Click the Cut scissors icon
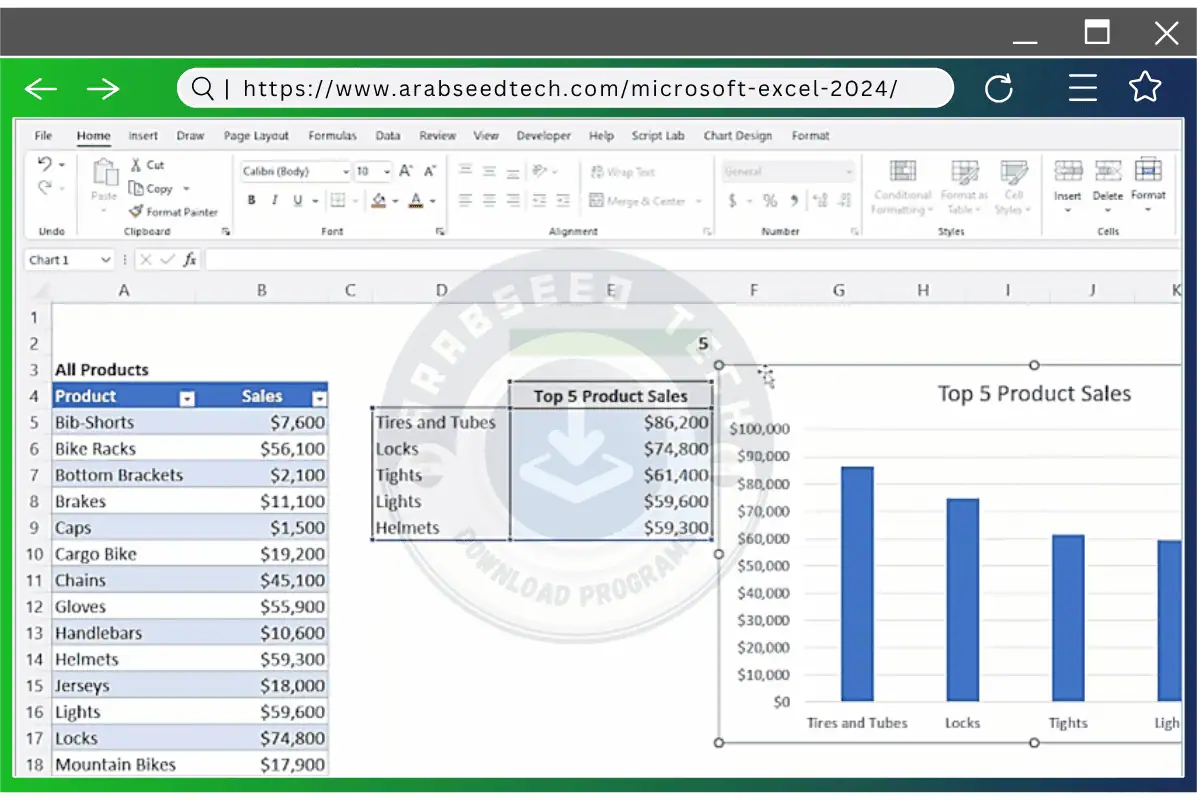Image resolution: width=1200 pixels, height=800 pixels. 137,165
